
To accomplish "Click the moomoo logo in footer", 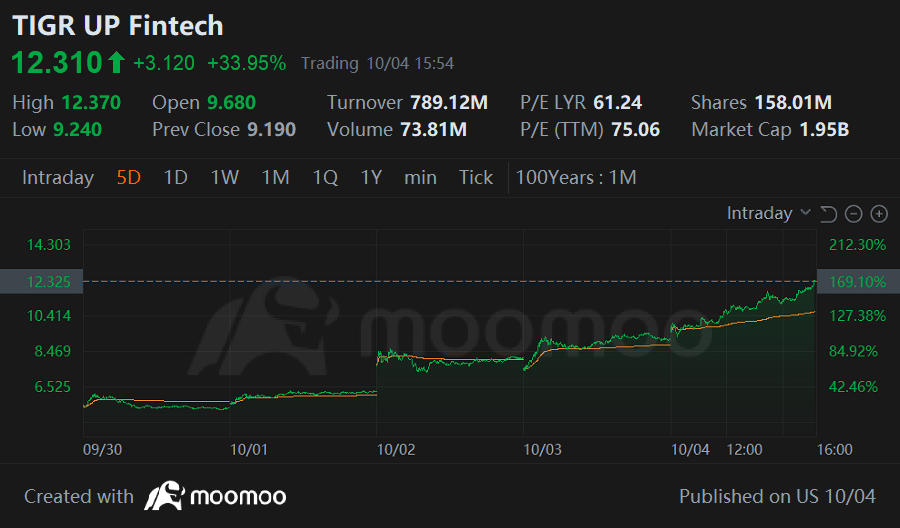I will [x=215, y=496].
